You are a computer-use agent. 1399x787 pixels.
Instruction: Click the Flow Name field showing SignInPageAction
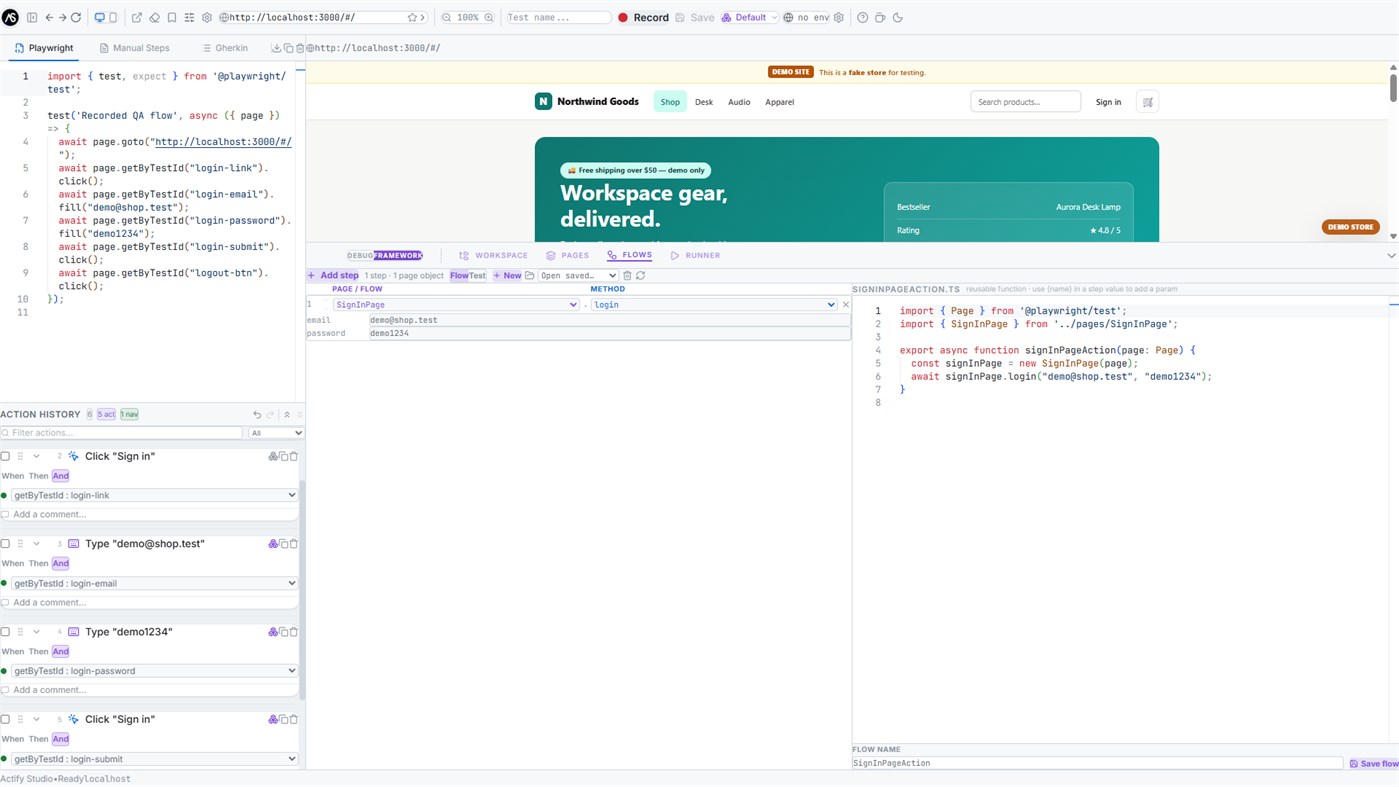[1097, 763]
